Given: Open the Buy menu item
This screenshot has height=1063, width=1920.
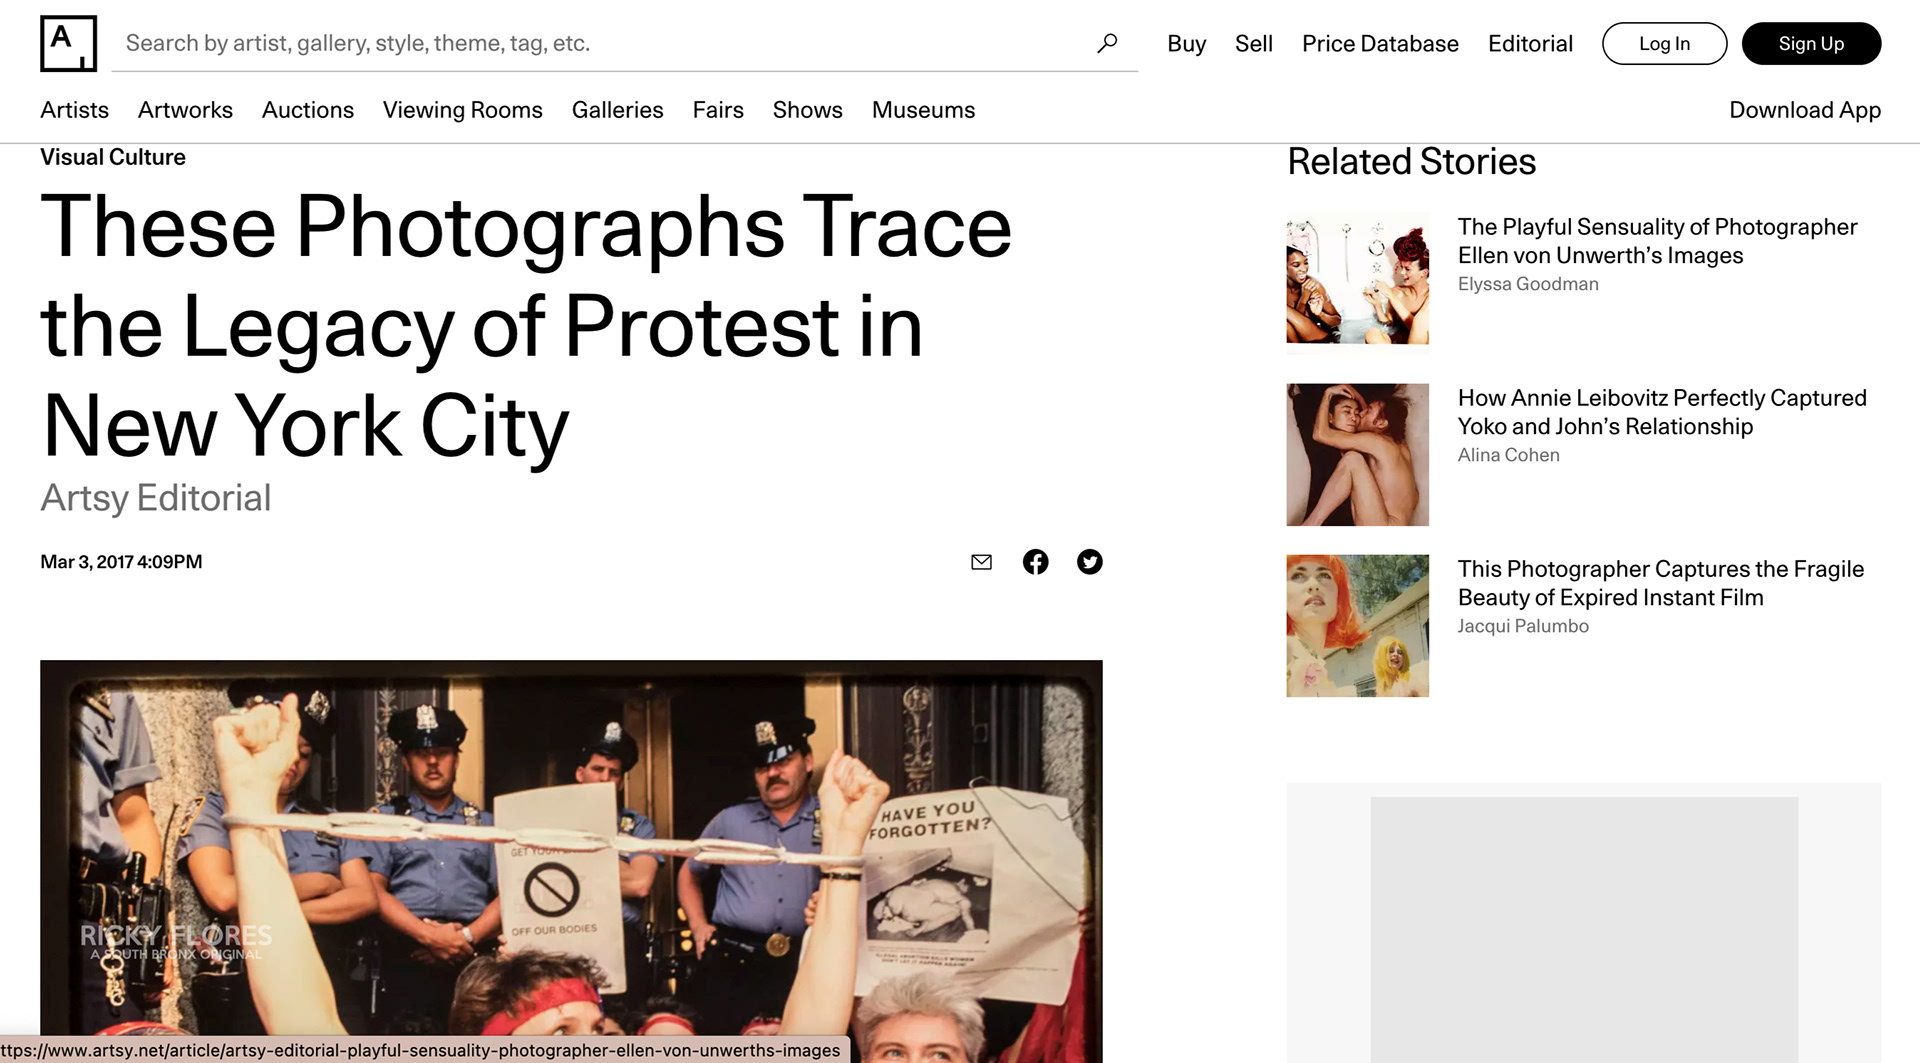Looking at the screenshot, I should tap(1186, 44).
